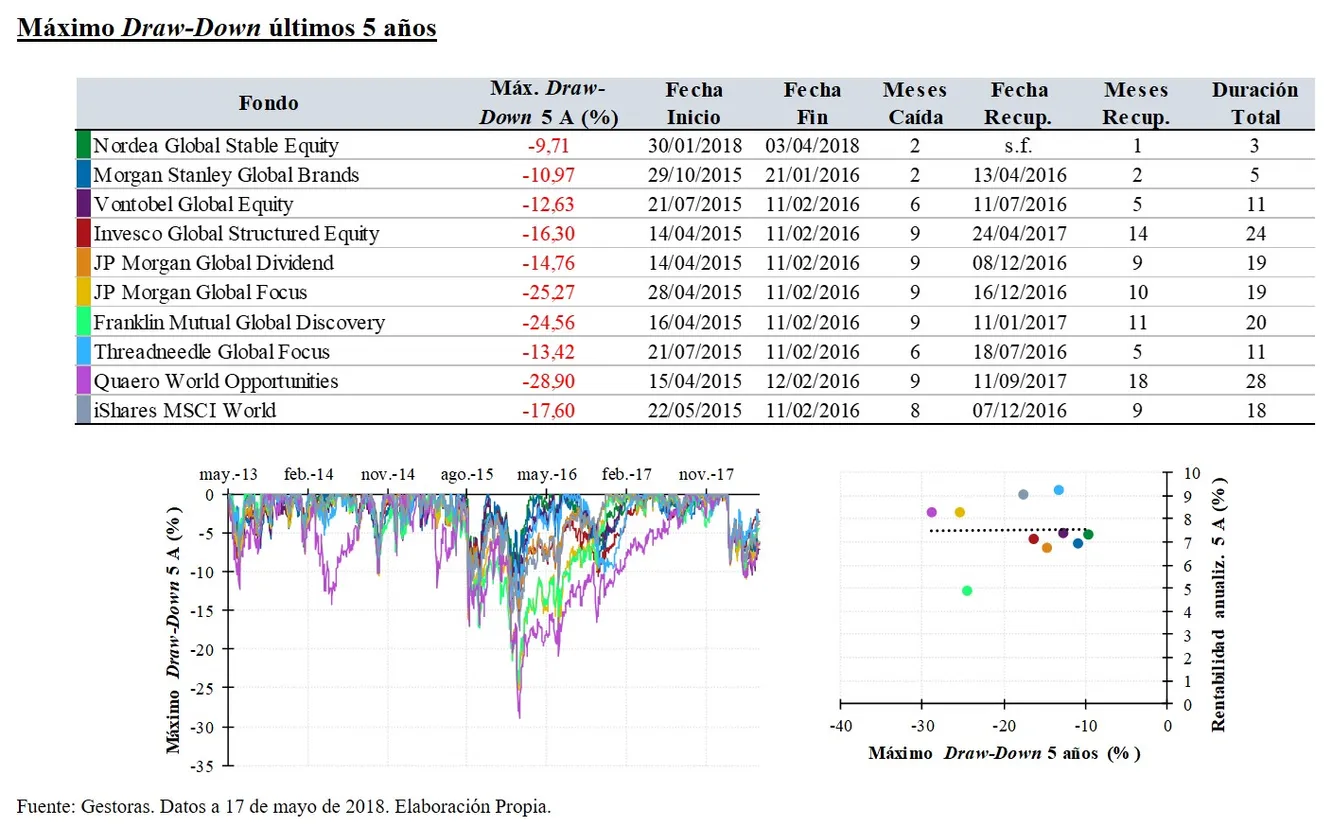Click the purple Quaero World Opportunities swatch
This screenshot has width=1332, height=830.
point(83,381)
